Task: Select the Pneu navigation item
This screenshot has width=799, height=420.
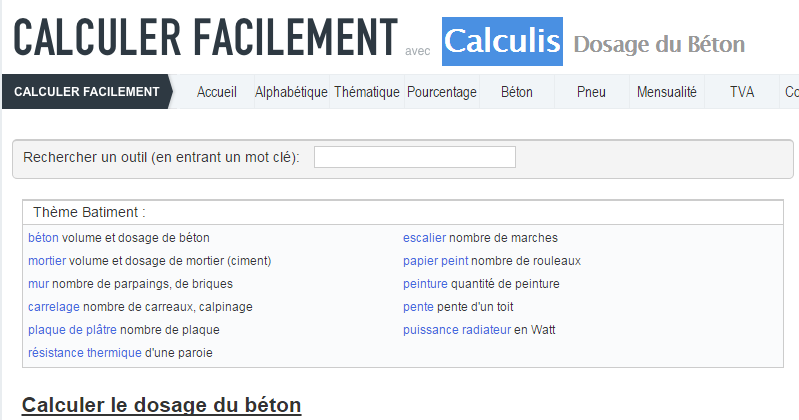Action: [591, 92]
